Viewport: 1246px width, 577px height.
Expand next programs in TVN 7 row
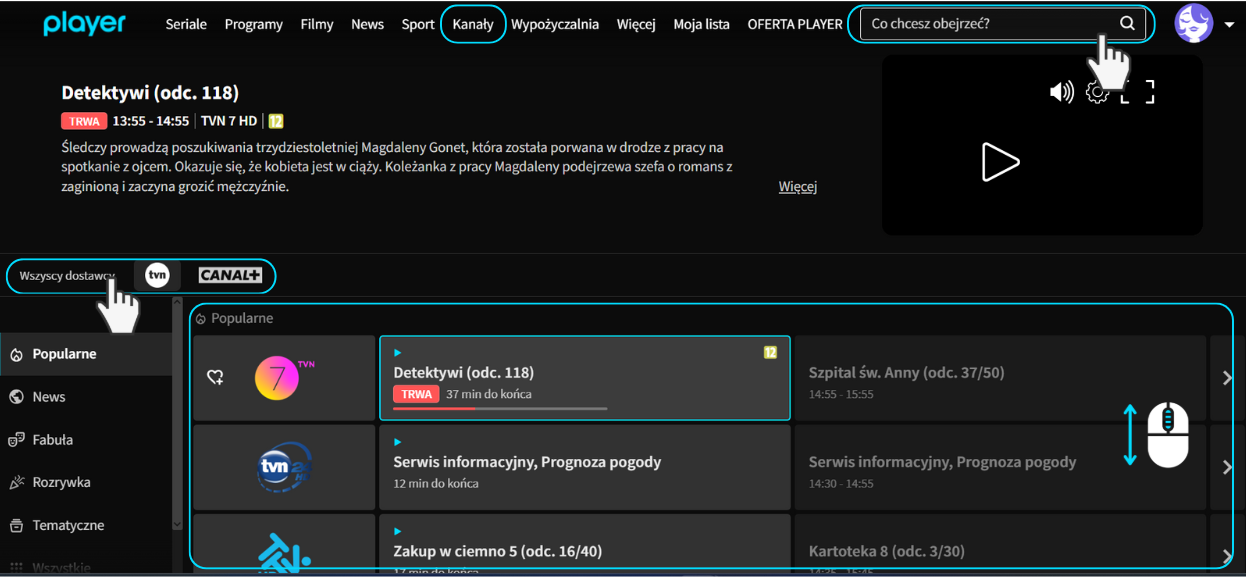pos(1227,378)
